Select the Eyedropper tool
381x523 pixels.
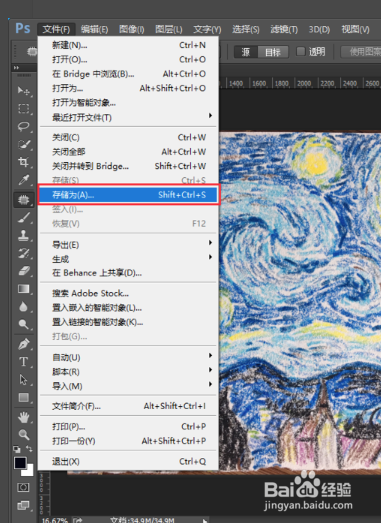pyautogui.click(x=23, y=180)
